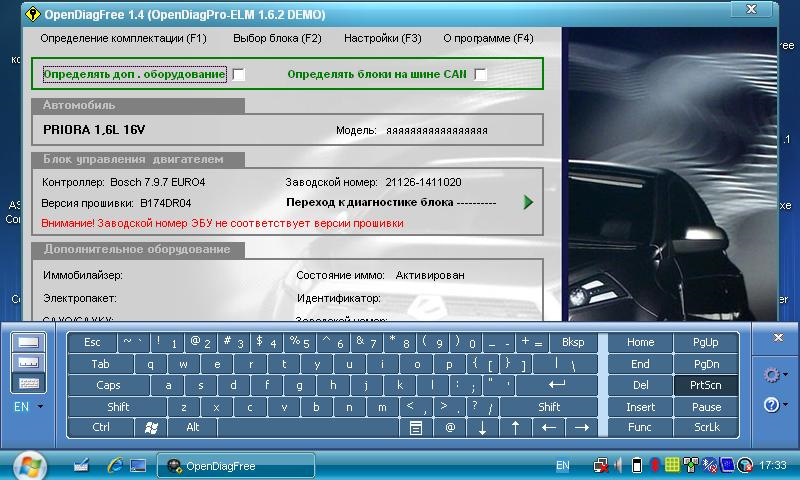Image resolution: width=800 pixels, height=480 pixels.
Task: Open the Windows Start menu orb
Action: tap(30, 466)
